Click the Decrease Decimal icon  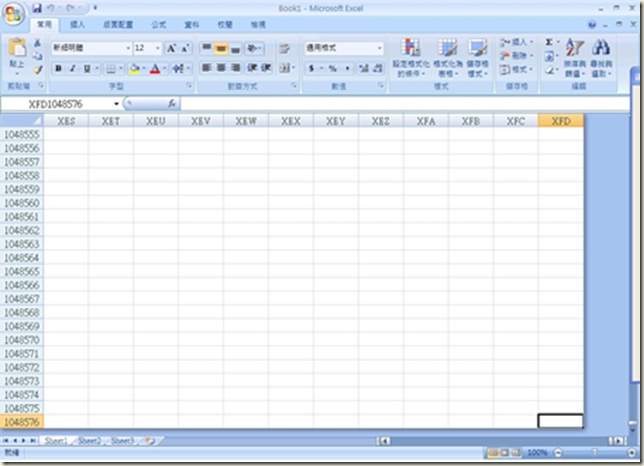[x=378, y=68]
